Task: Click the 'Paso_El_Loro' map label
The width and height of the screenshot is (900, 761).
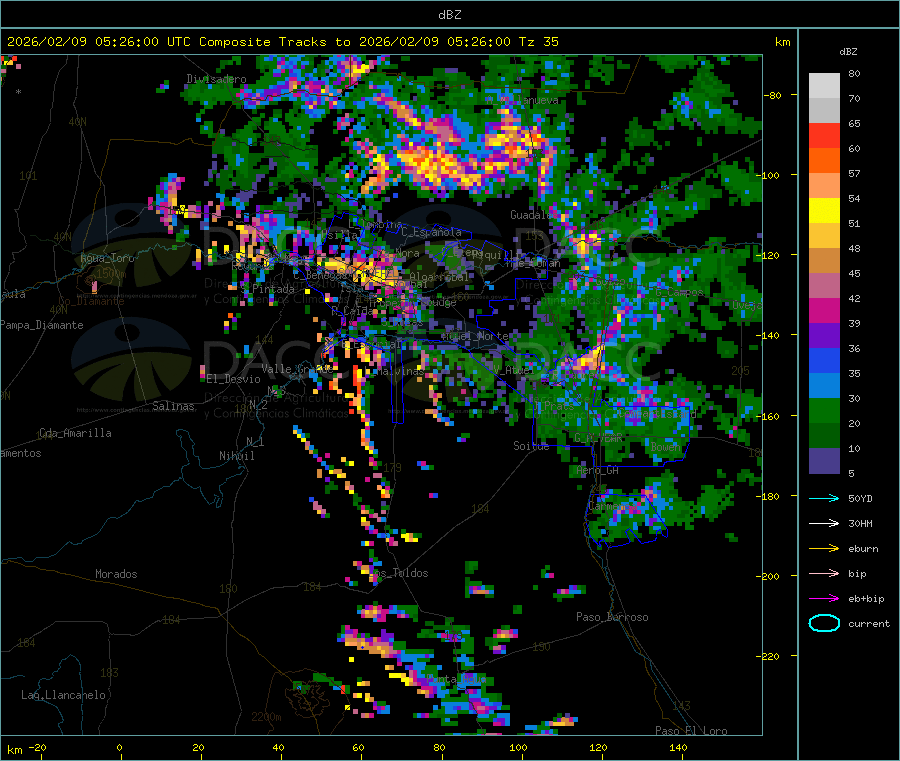Action: point(691,731)
